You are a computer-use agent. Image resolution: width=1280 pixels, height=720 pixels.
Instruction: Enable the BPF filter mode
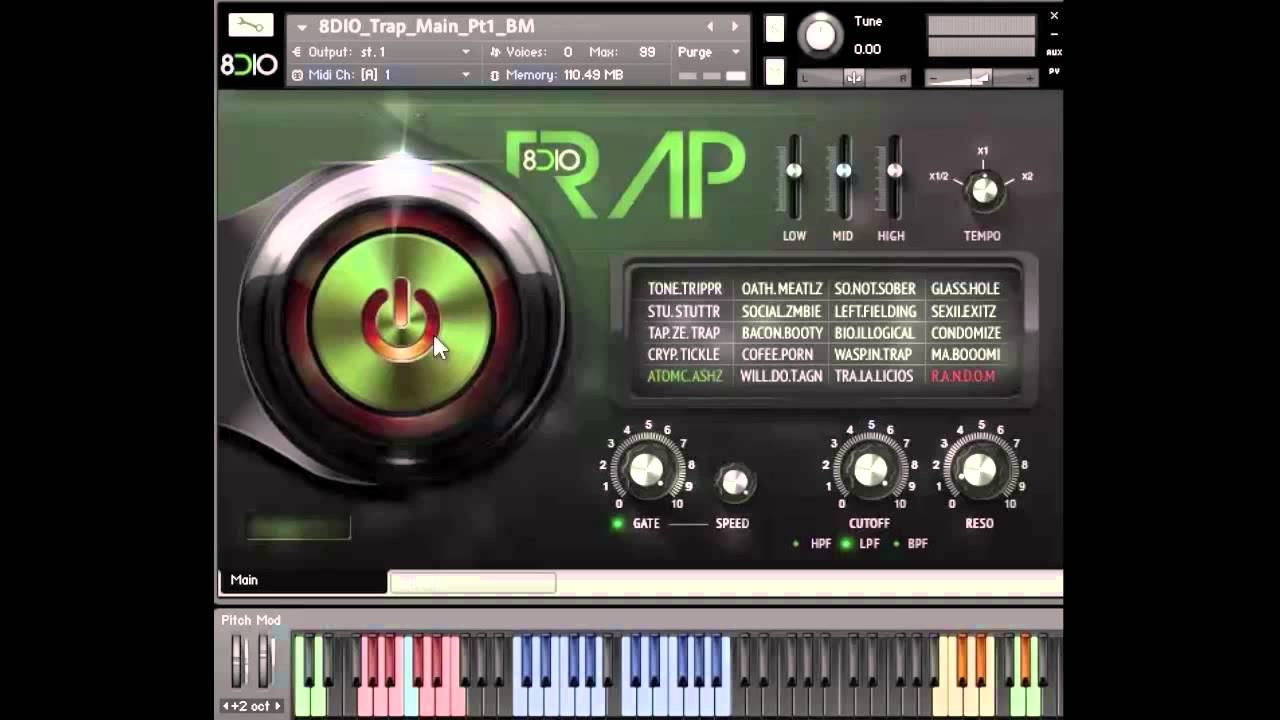click(x=896, y=544)
